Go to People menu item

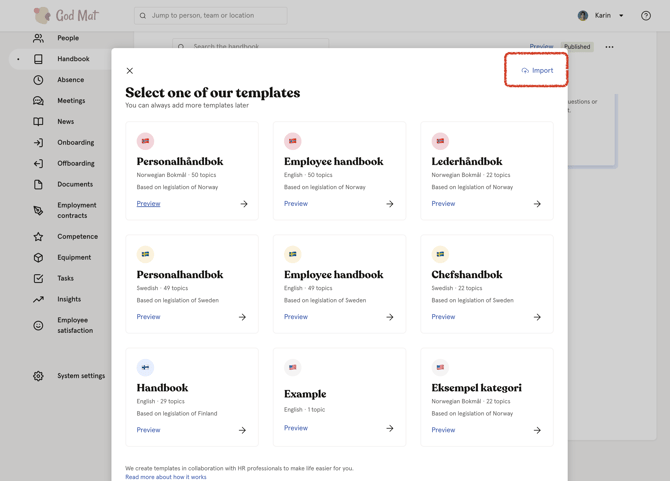[68, 38]
